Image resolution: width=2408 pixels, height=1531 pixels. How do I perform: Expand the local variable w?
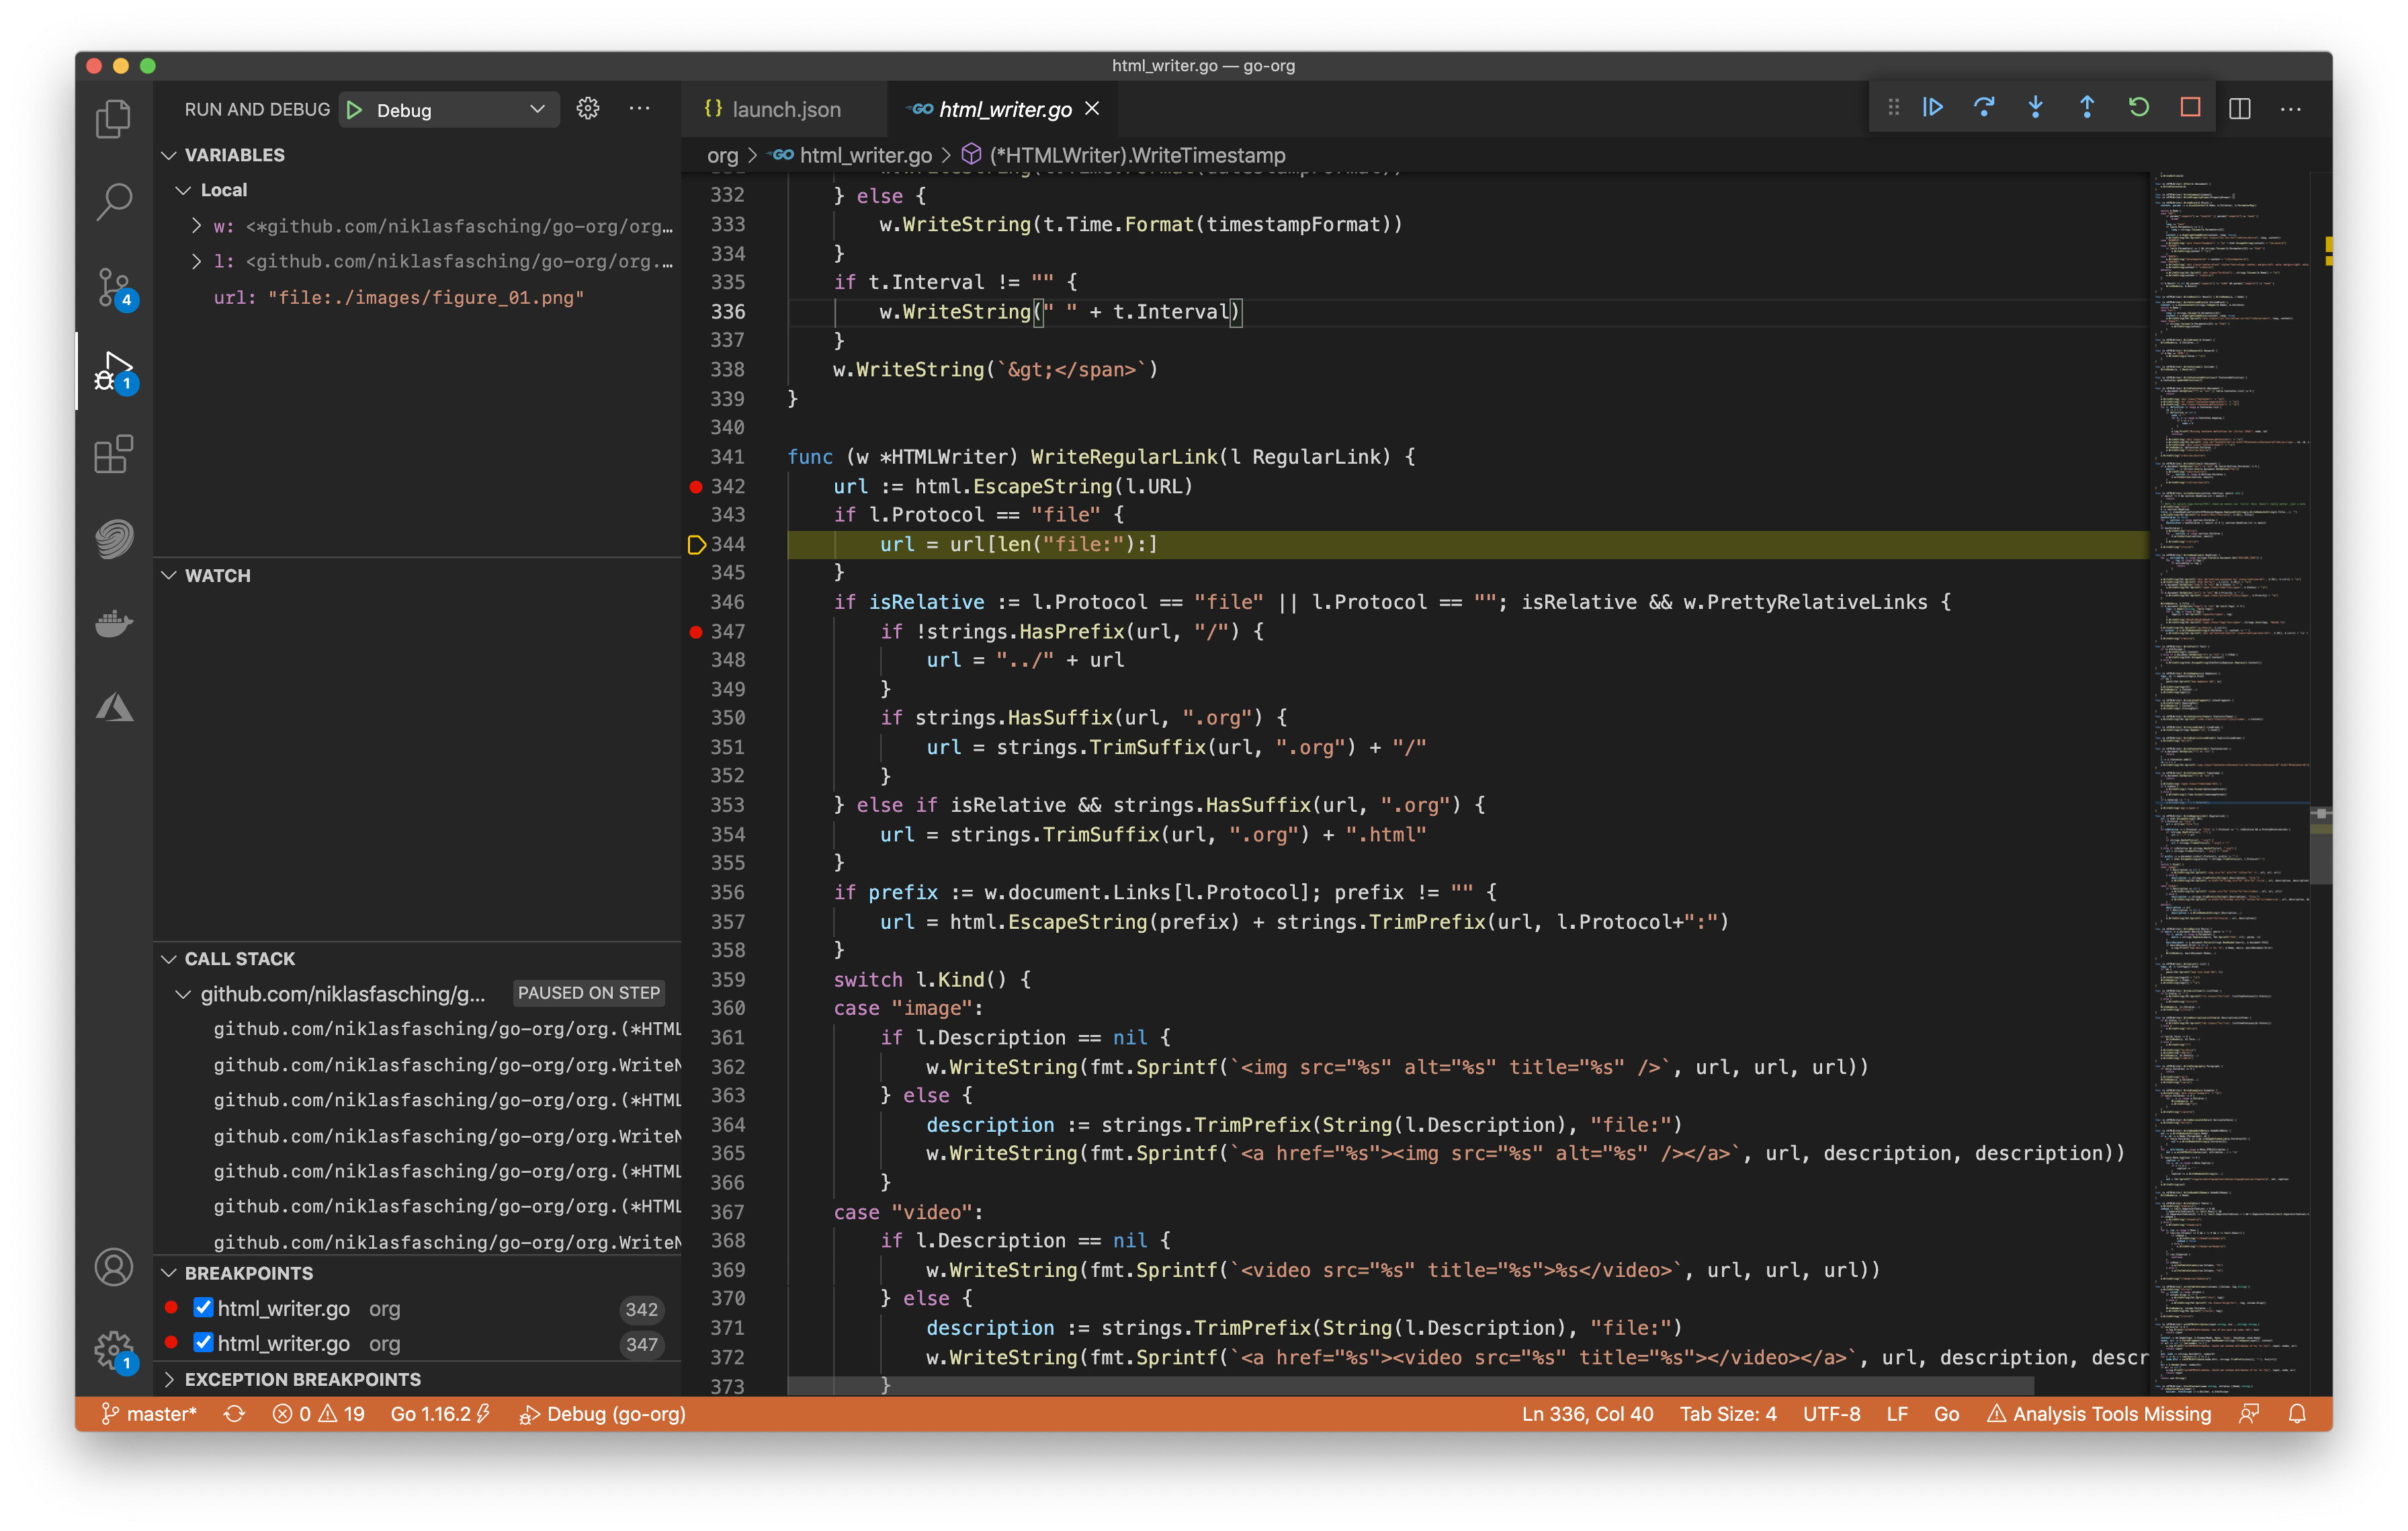(197, 226)
